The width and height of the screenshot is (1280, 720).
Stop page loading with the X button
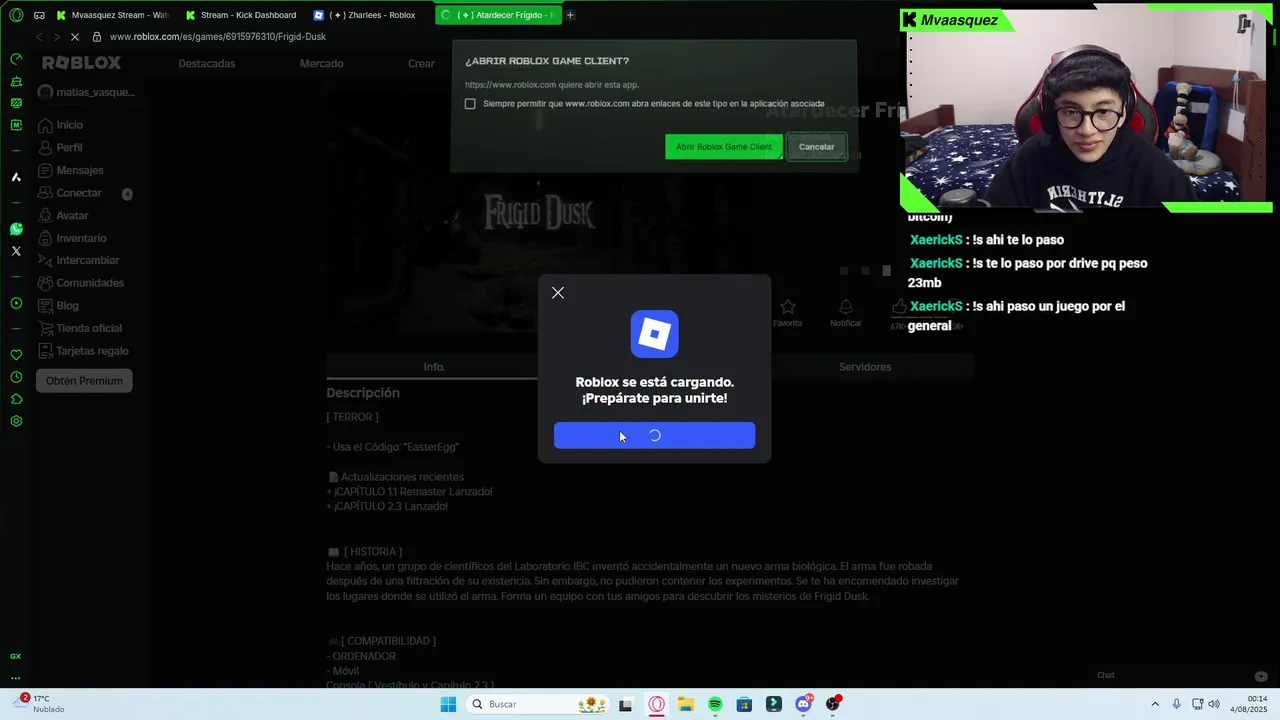(x=75, y=37)
